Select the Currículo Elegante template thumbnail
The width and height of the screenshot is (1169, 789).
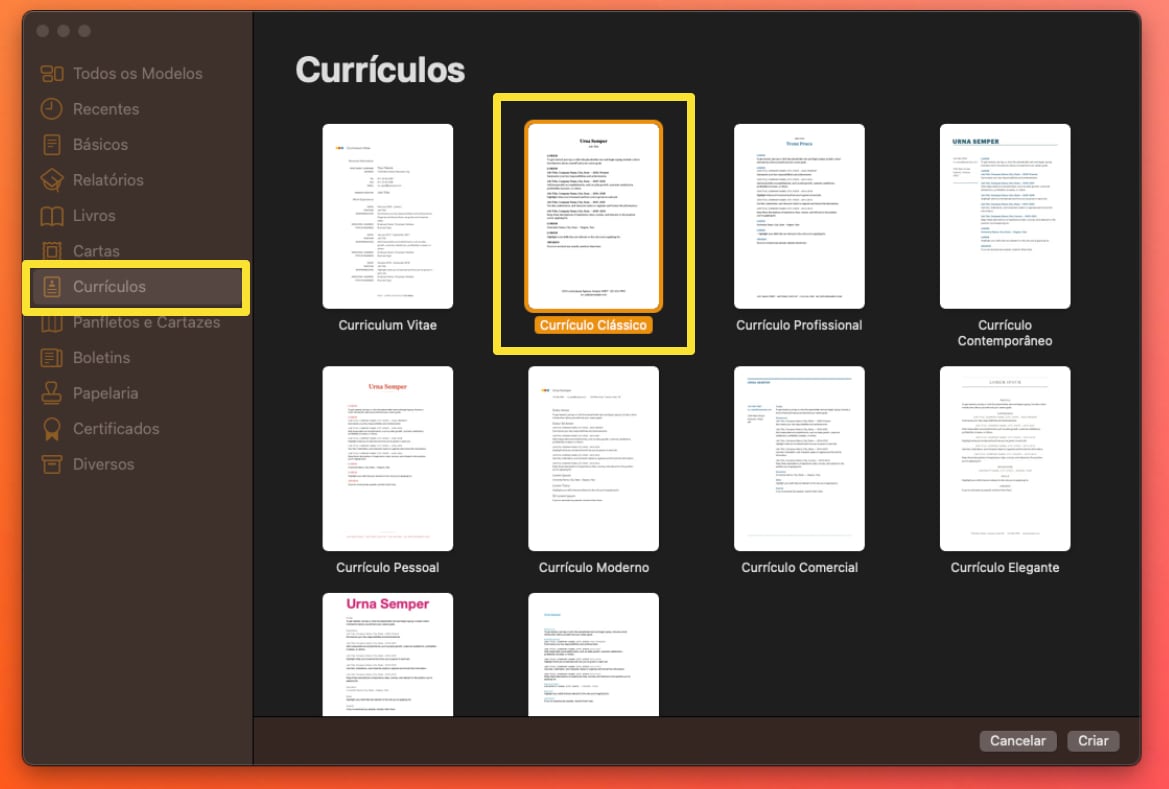pyautogui.click(x=1005, y=458)
